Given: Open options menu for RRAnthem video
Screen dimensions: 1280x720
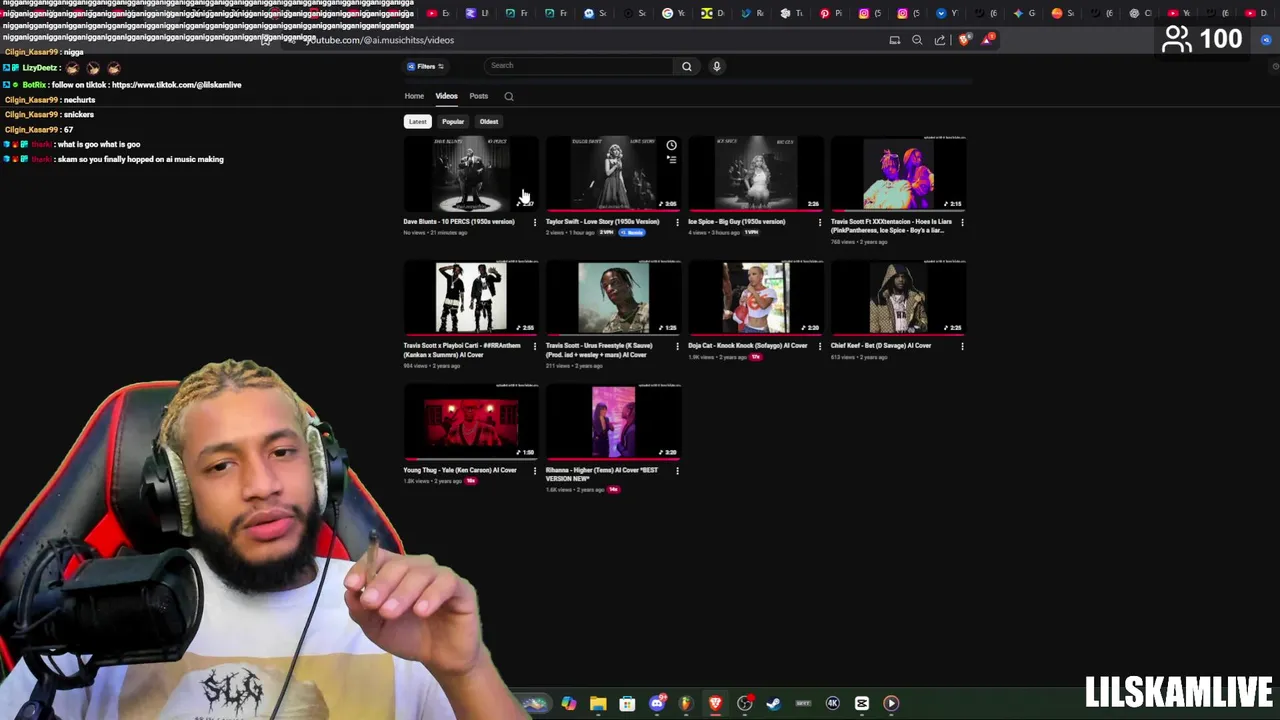Looking at the screenshot, I should tap(534, 346).
